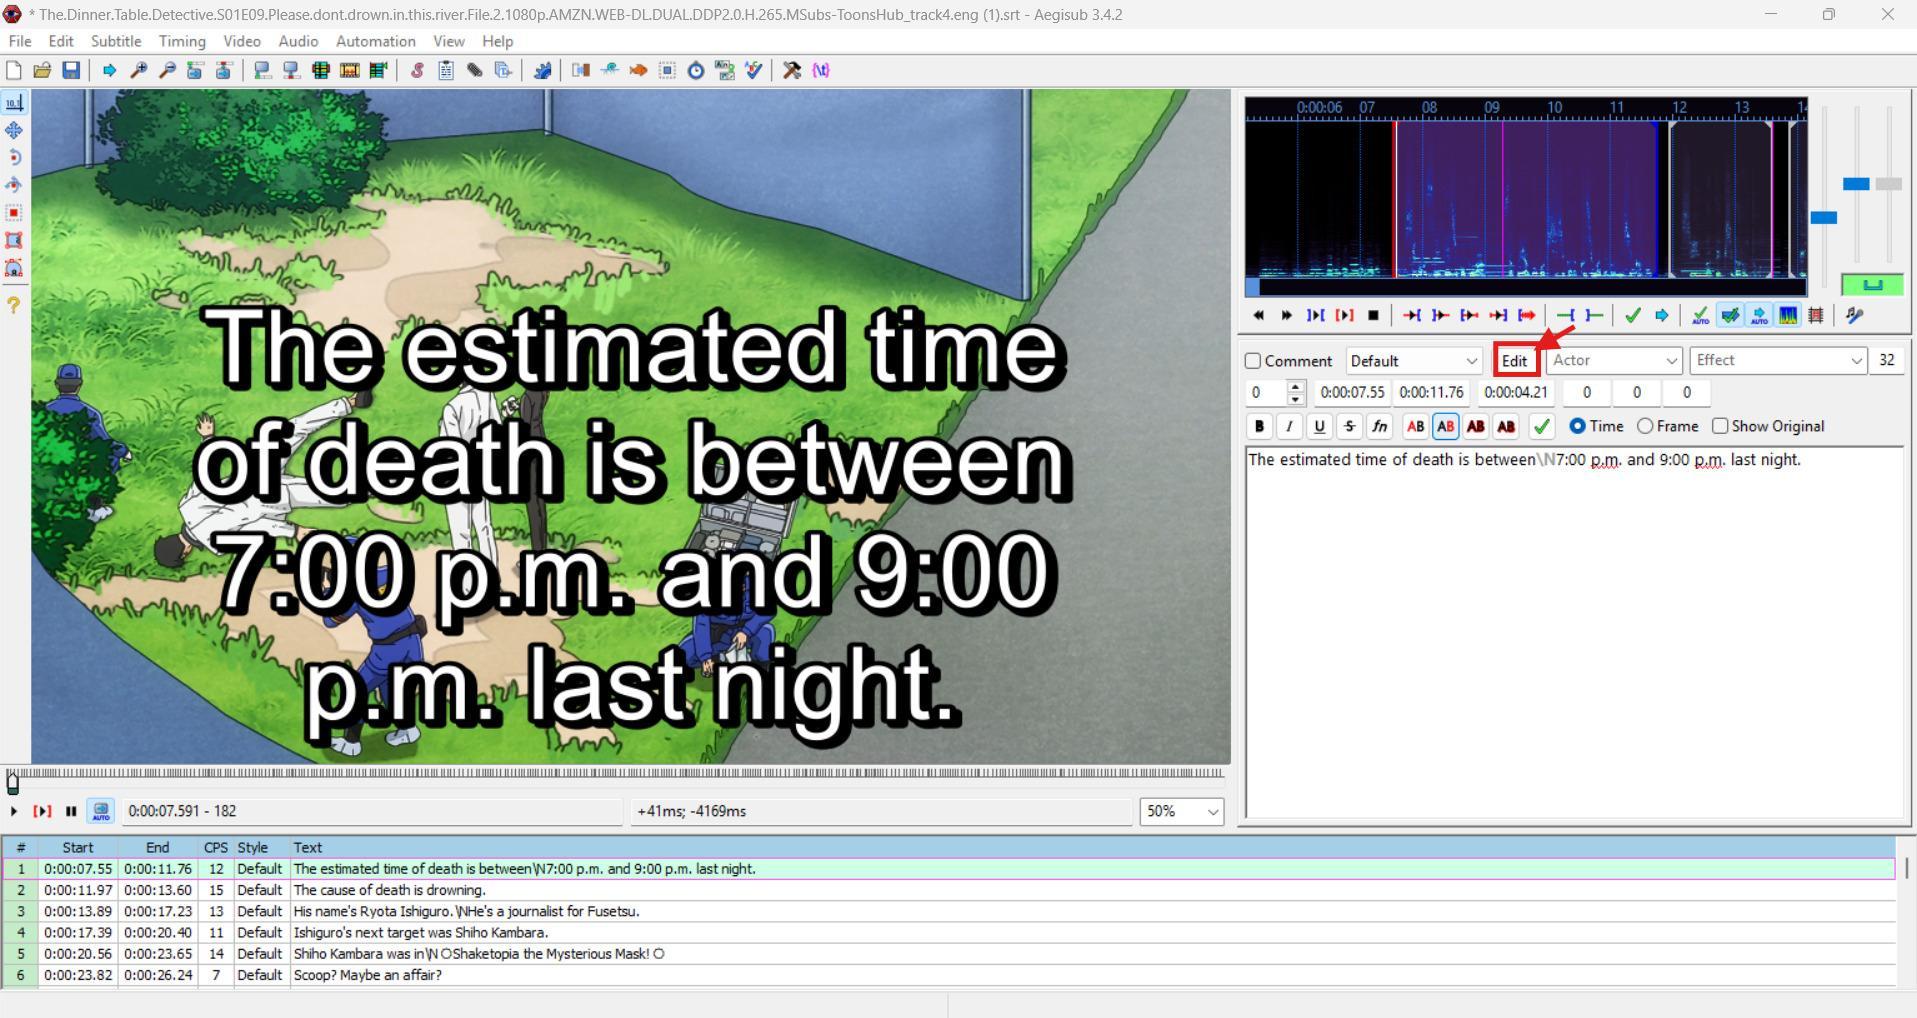
Task: Open Attachments paperclip icon
Action: 475,70
